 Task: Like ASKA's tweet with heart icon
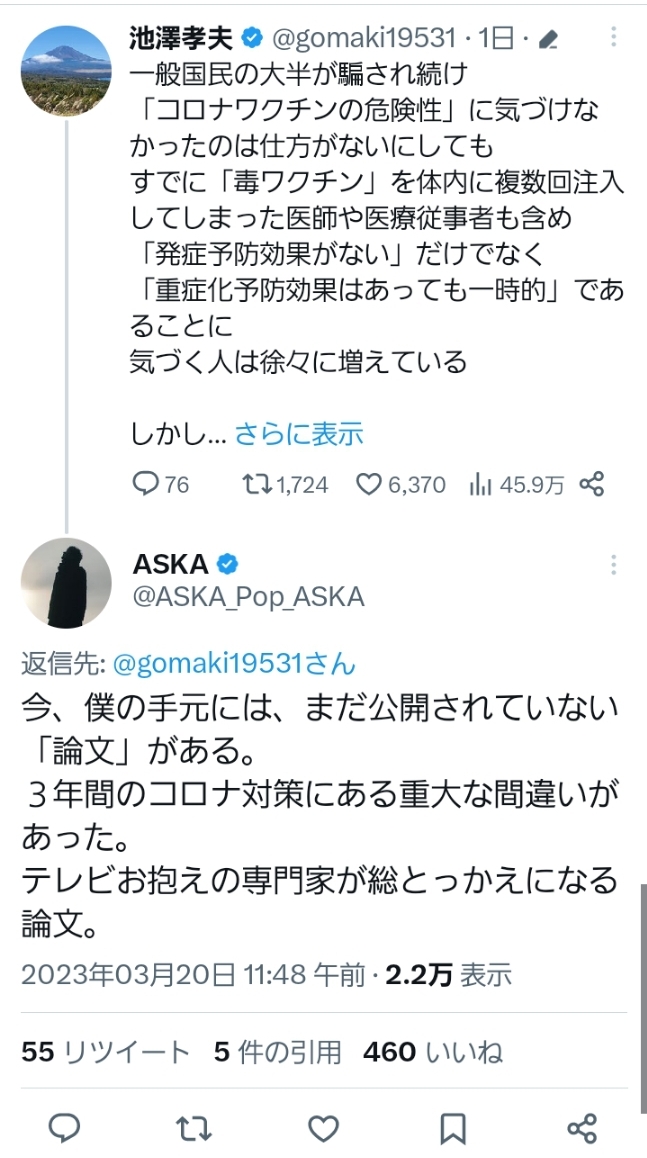pos(323,1128)
